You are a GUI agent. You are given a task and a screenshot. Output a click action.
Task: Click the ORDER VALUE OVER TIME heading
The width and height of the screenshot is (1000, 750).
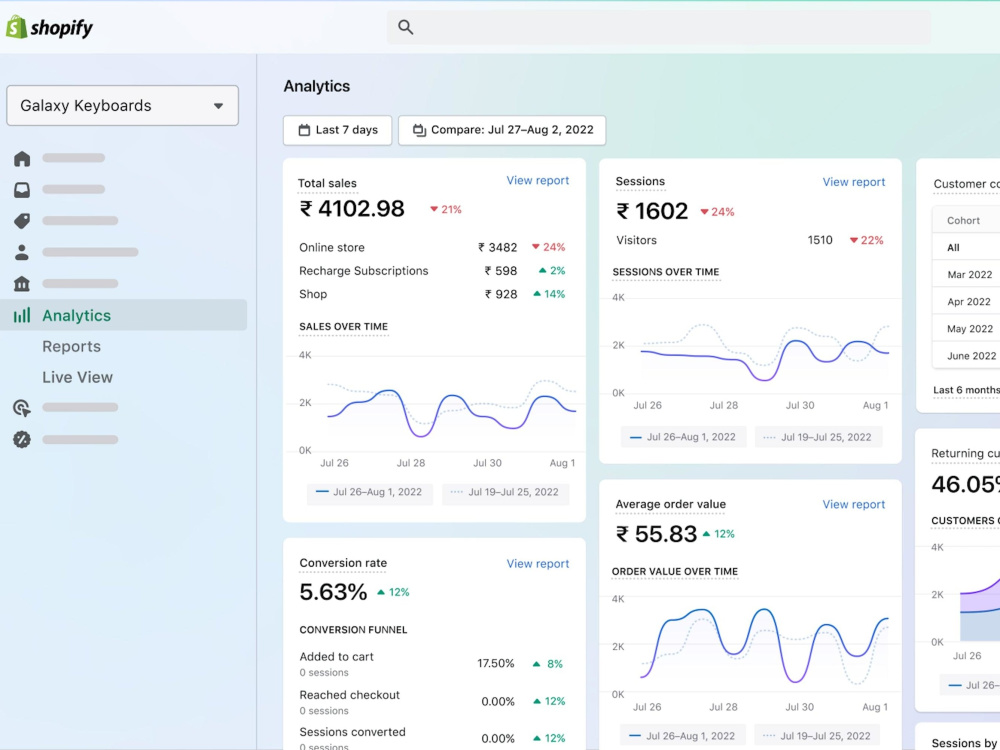[x=675, y=571]
